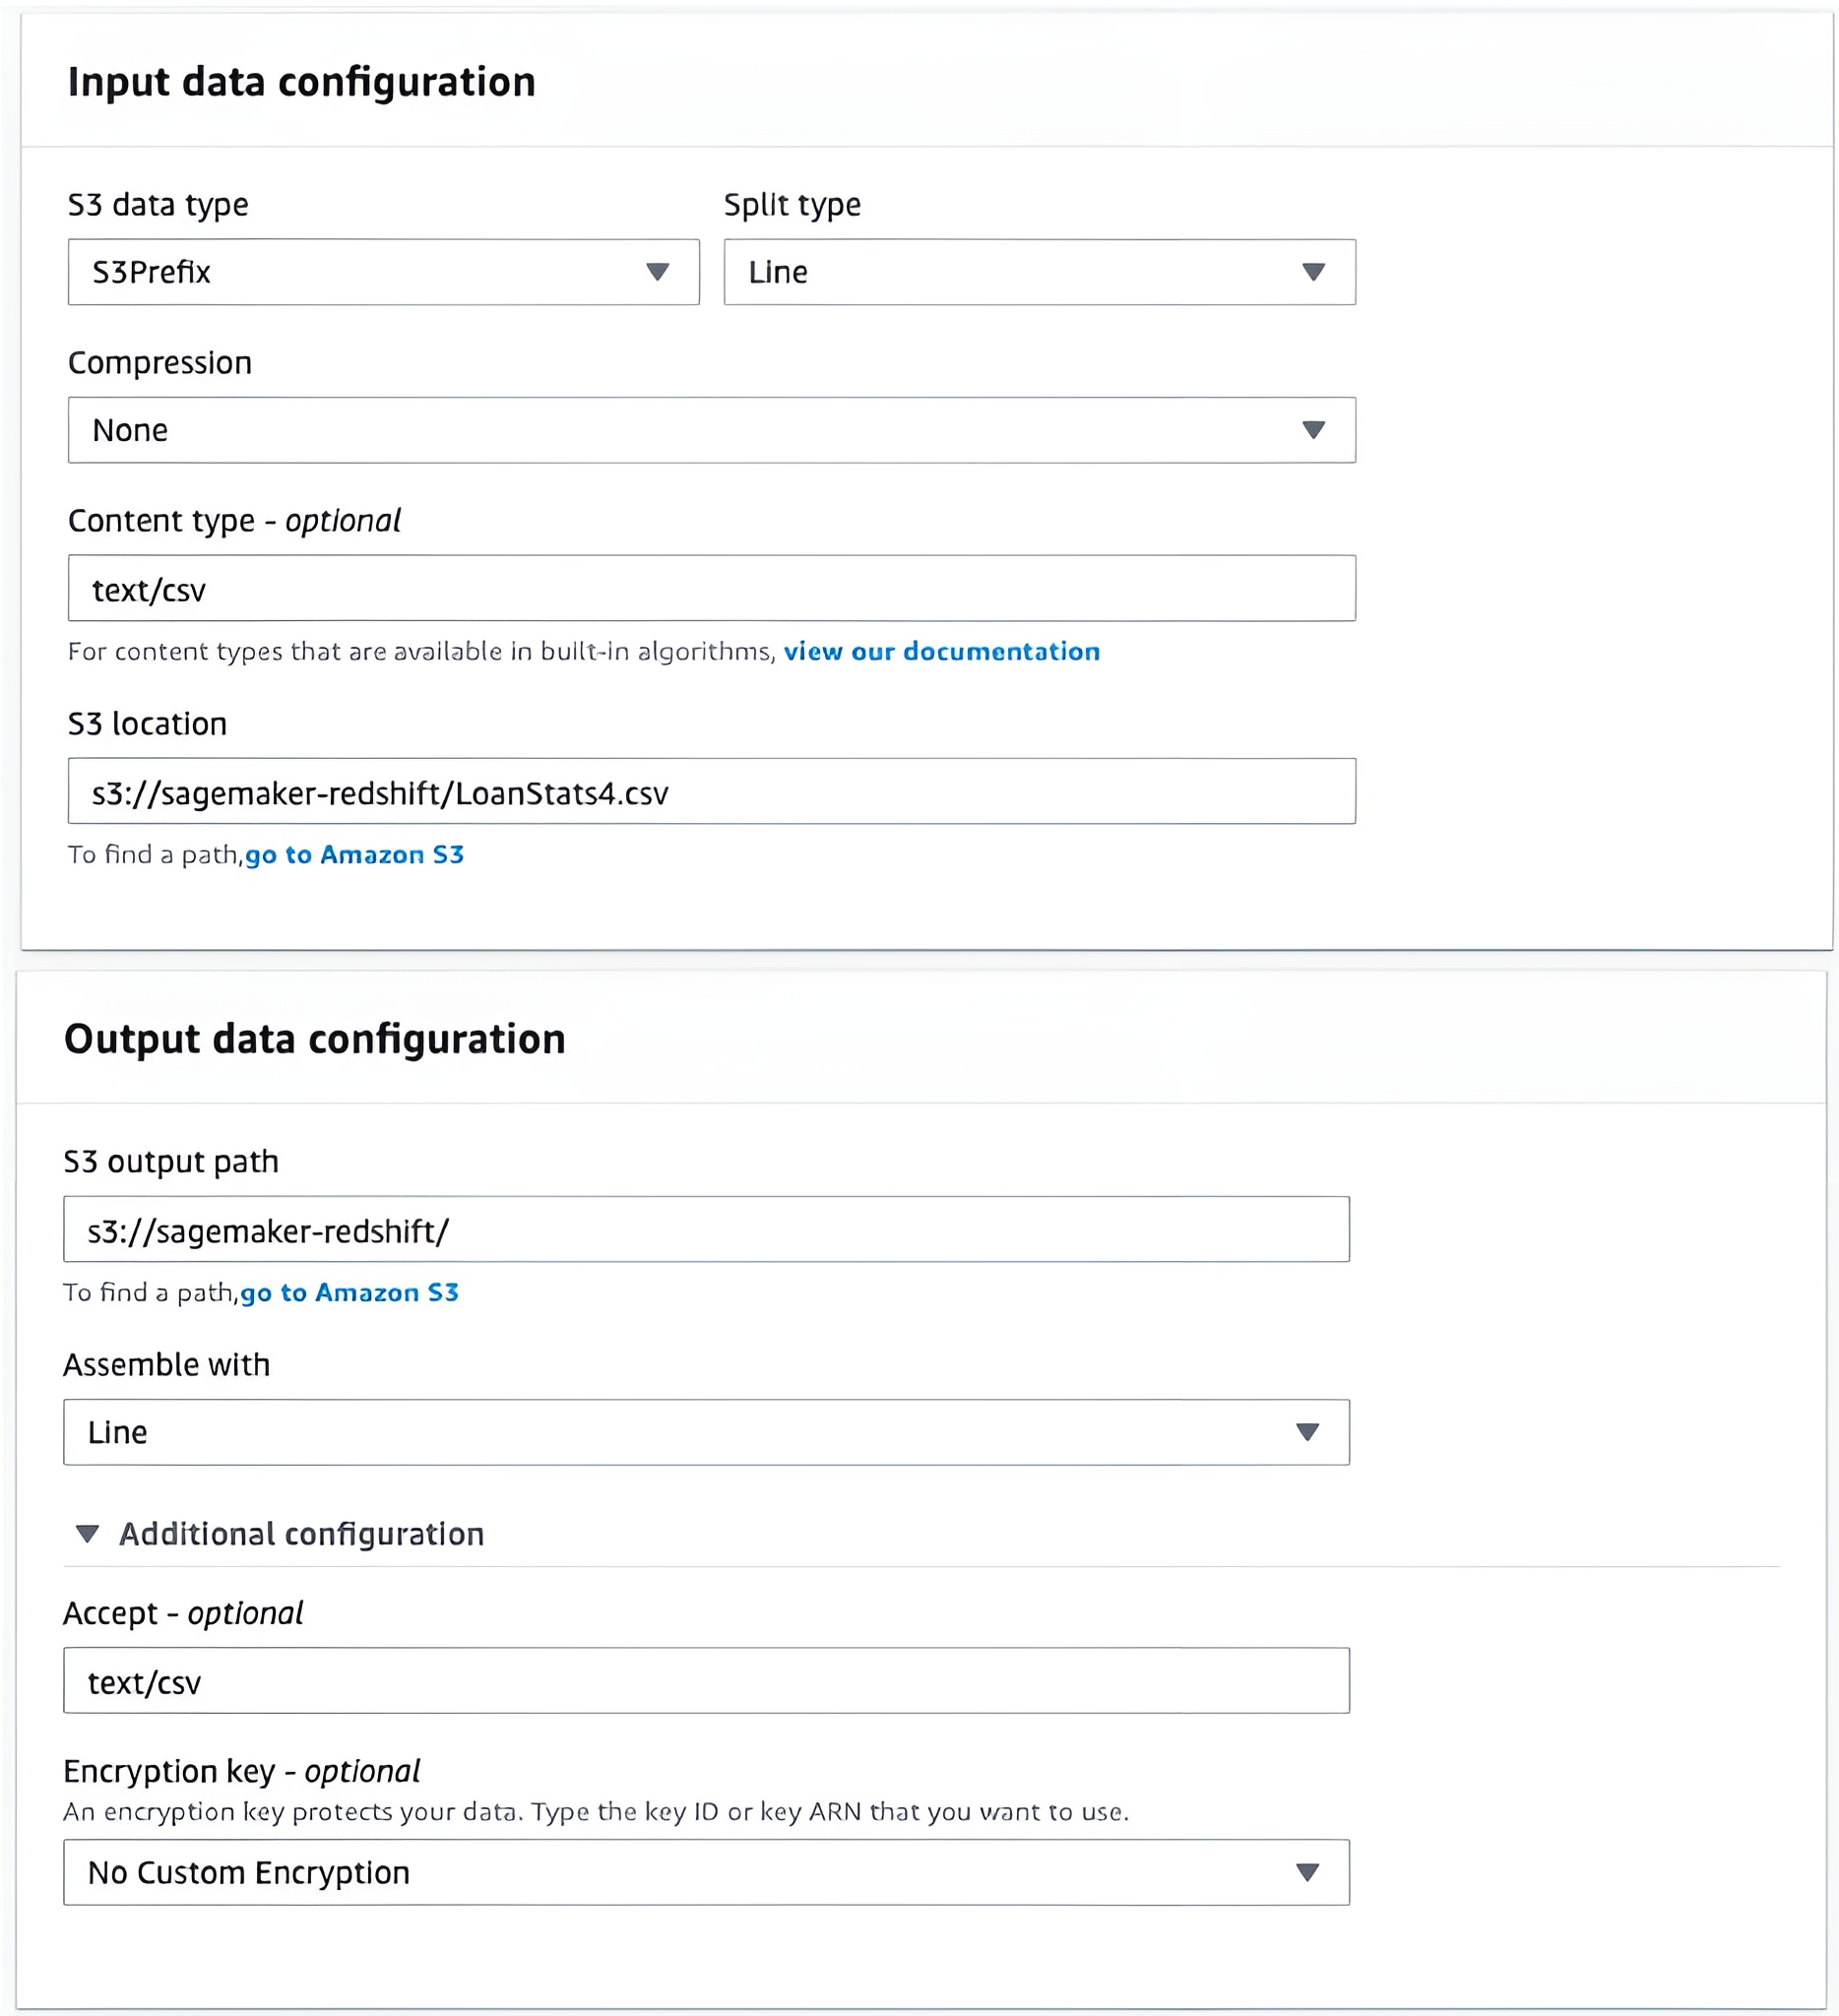Screen dimensions: 1839x2016
Task: Click the Accept text/csv input field
Action: coord(705,1681)
